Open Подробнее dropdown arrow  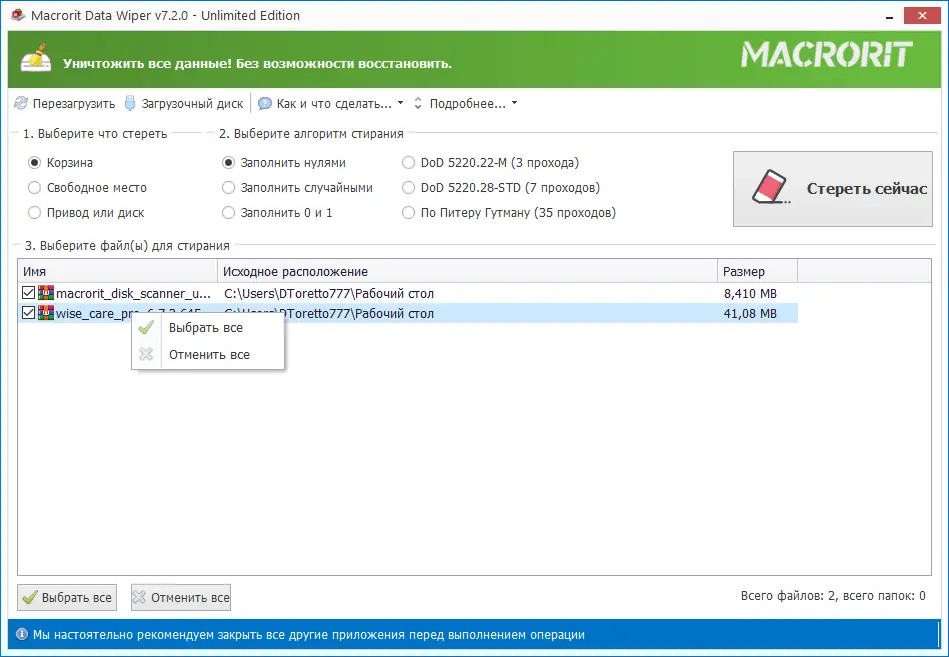point(514,103)
